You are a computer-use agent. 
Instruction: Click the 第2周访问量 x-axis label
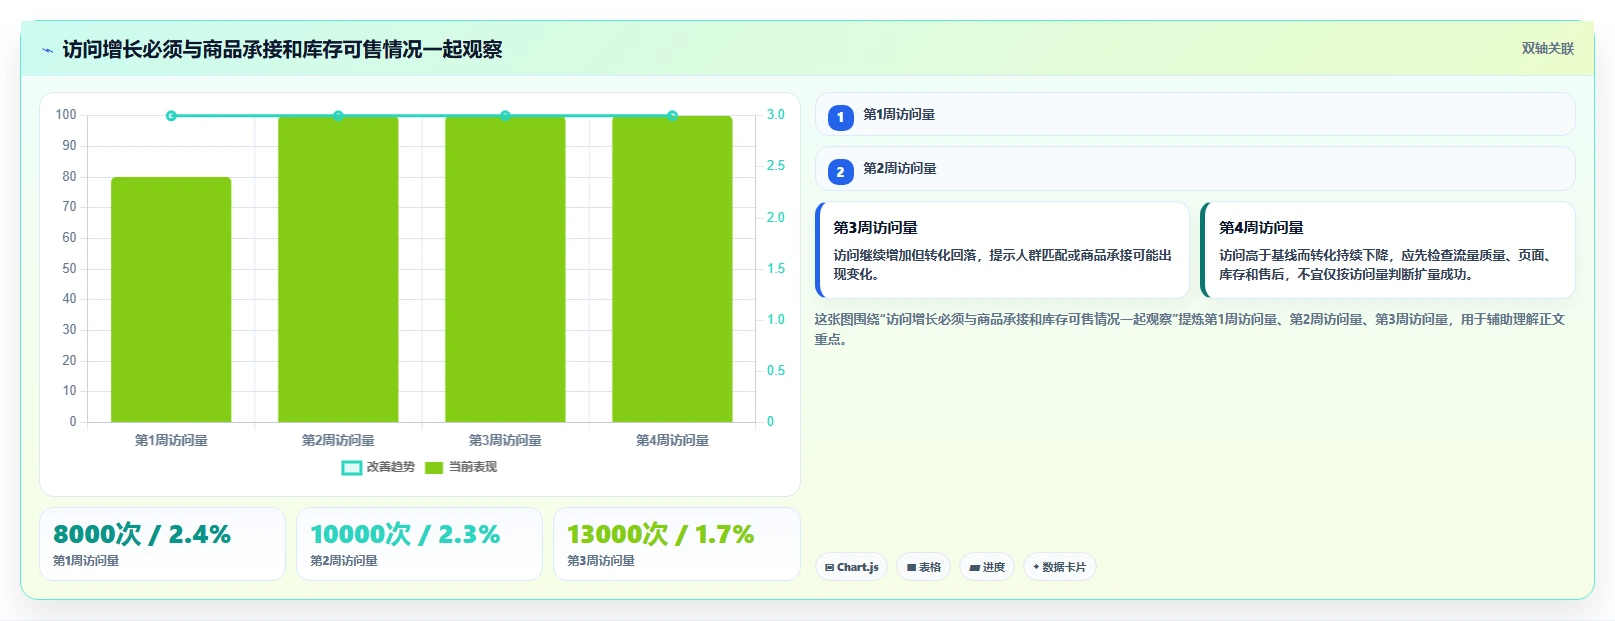(x=338, y=440)
